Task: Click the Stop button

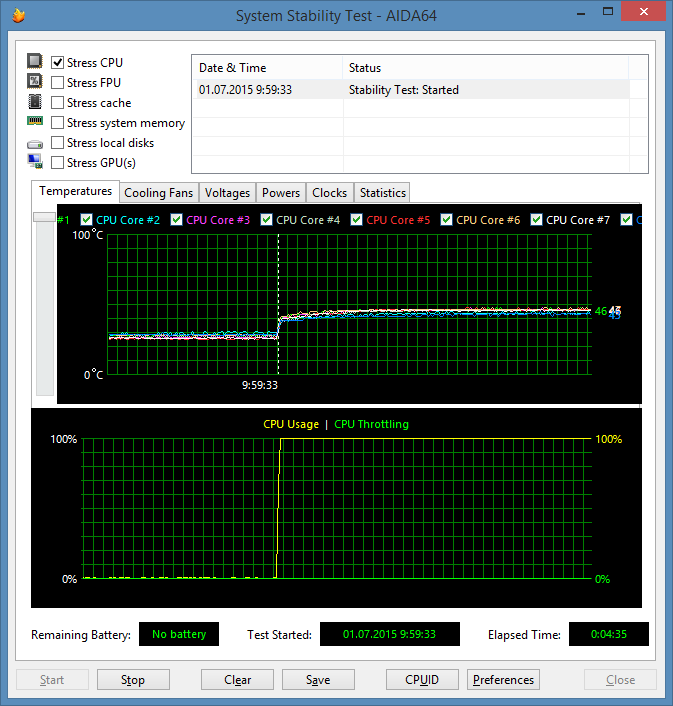Action: click(133, 679)
